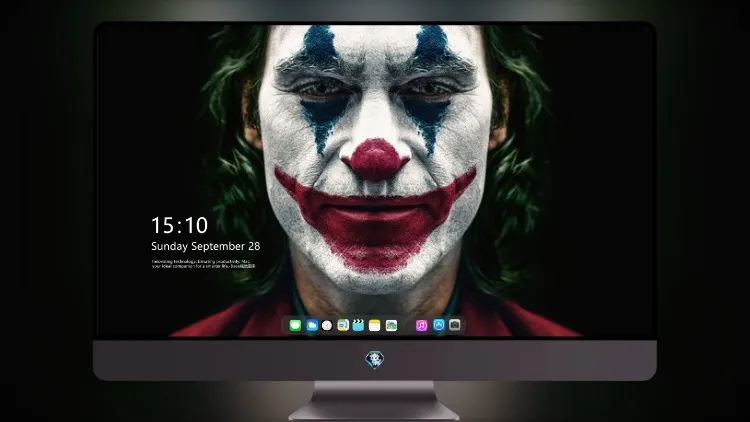Viewport: 750px width, 422px height.
Task: Launch the pink Music app
Action: 421,325
